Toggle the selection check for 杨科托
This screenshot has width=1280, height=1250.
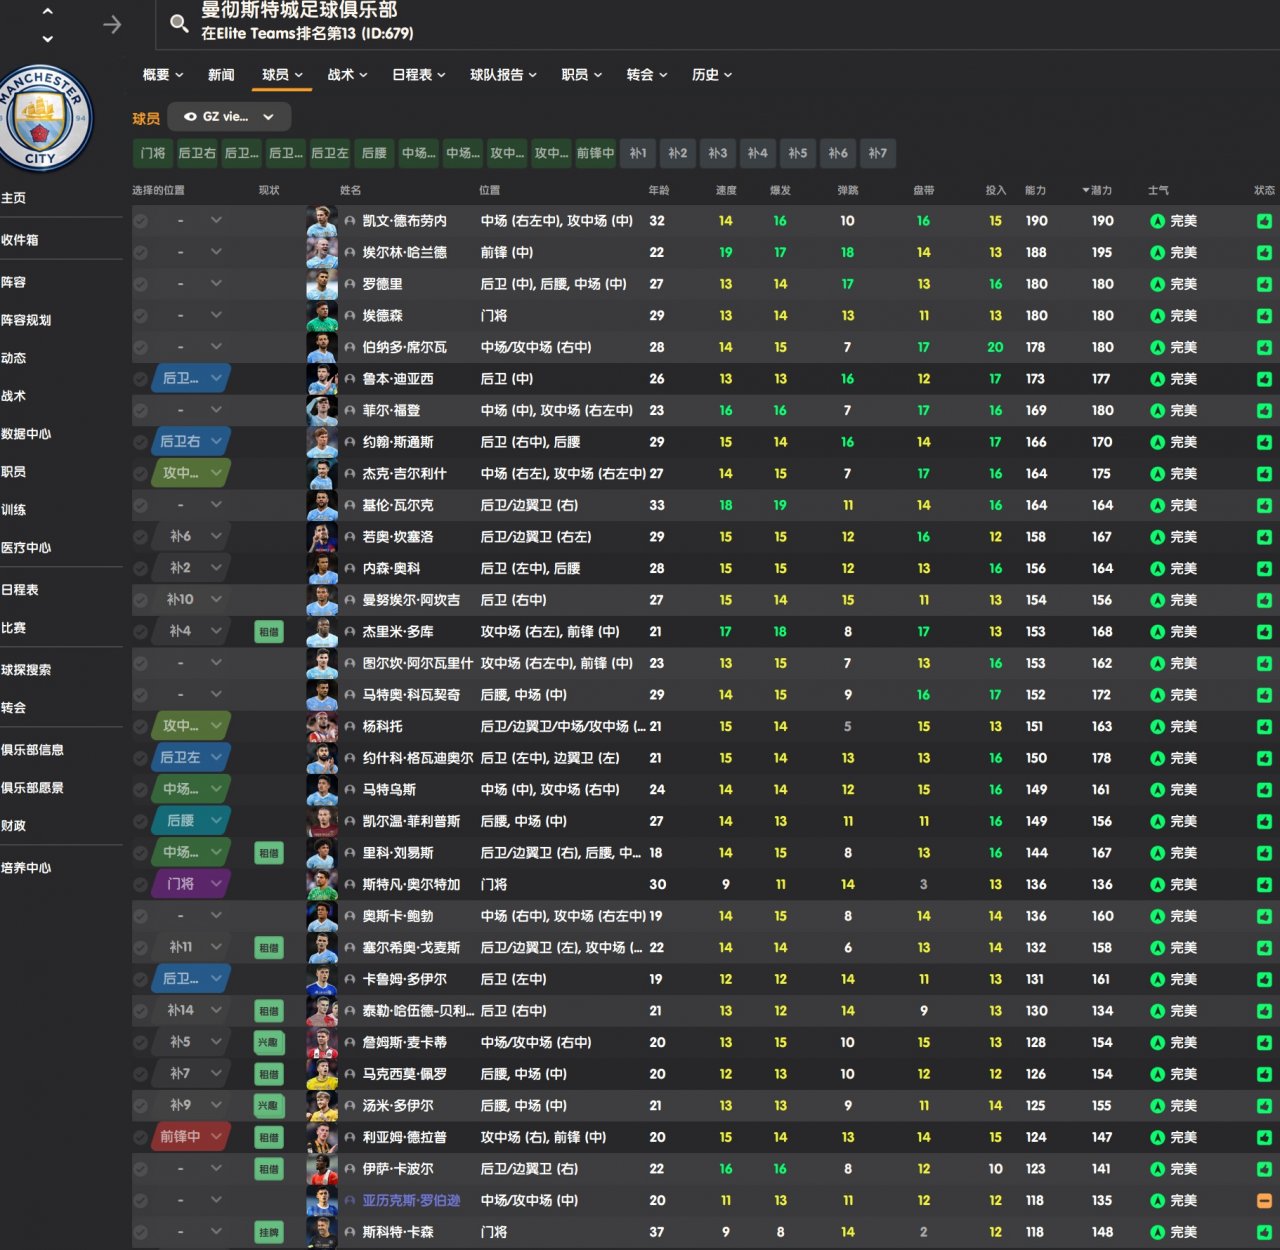click(141, 727)
